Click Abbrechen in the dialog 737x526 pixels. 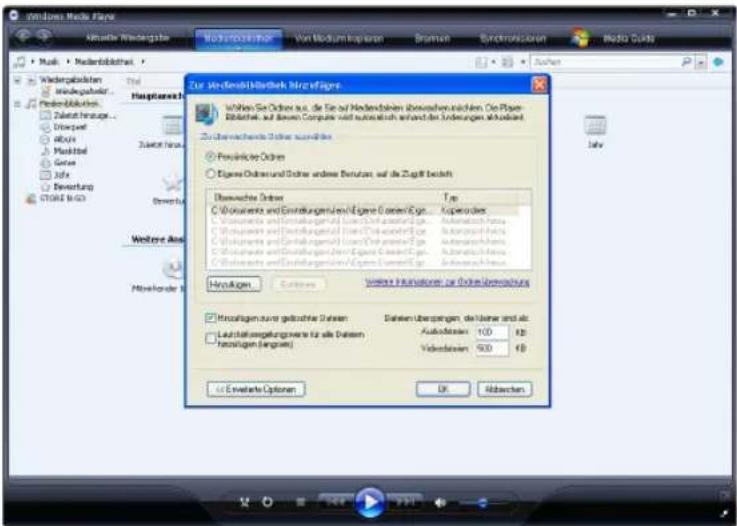tap(505, 389)
